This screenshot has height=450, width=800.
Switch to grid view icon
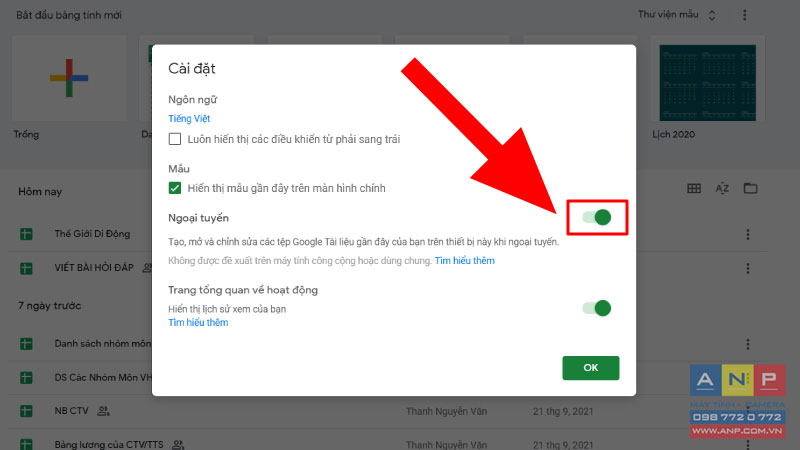(694, 189)
